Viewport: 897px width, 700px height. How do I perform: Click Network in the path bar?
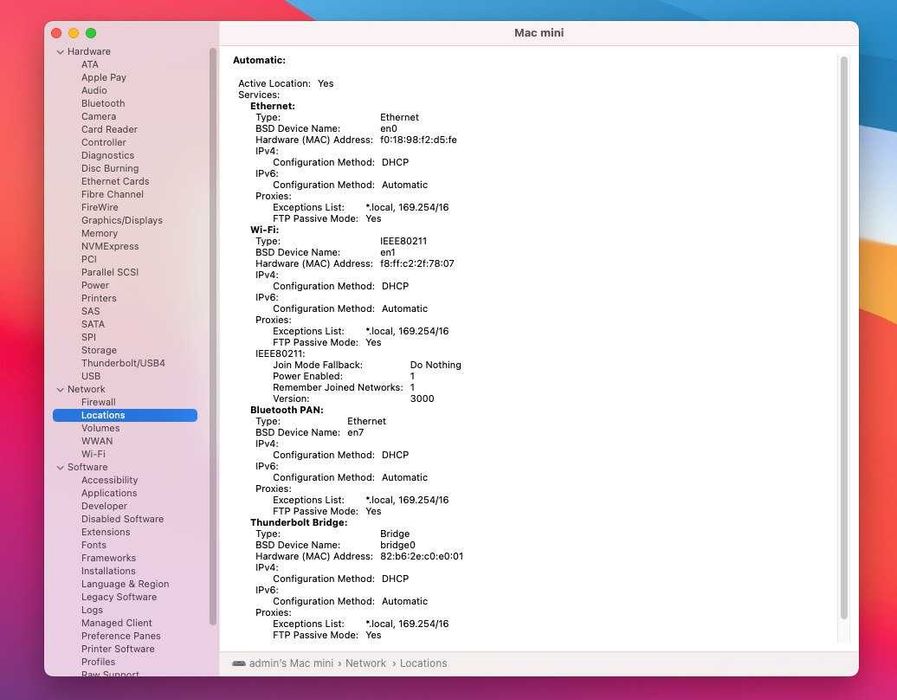(x=366, y=663)
